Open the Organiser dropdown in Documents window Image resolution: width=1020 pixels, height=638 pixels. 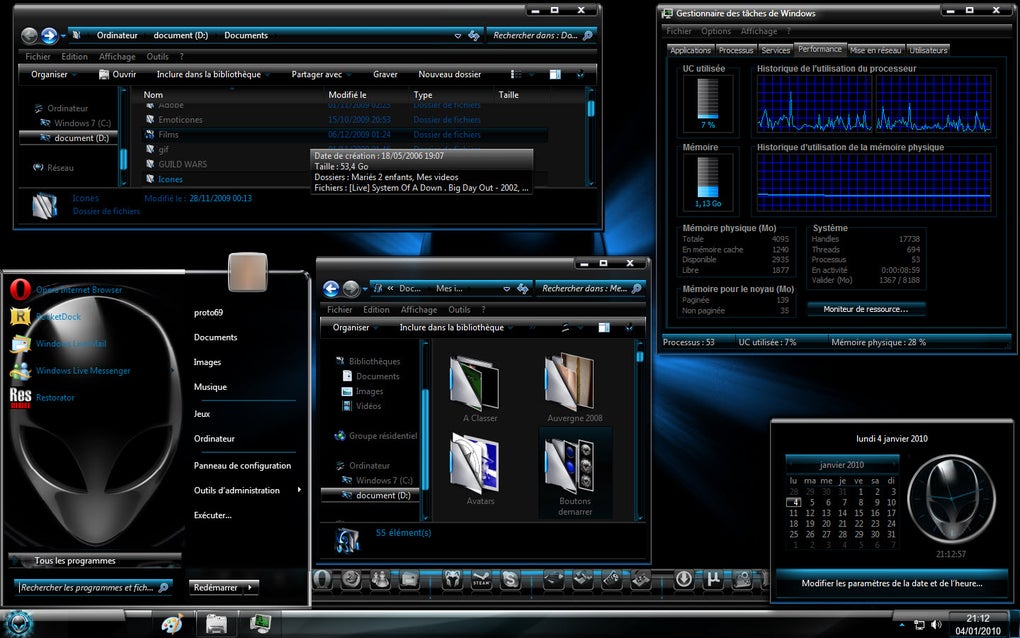(x=54, y=74)
